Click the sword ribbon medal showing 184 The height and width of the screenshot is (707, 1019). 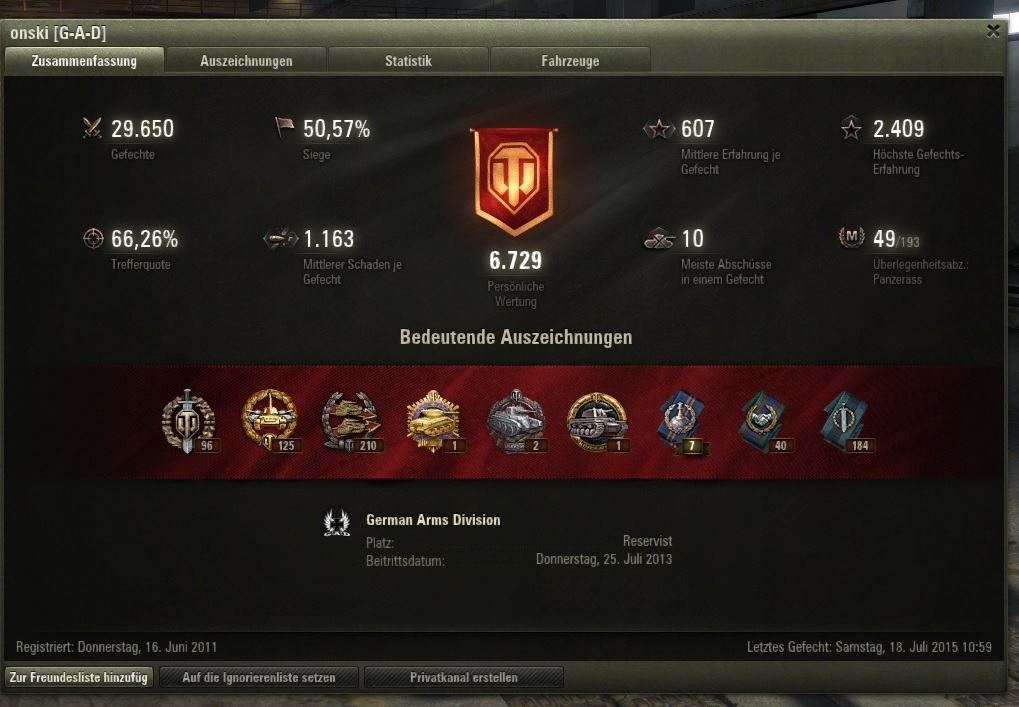846,421
